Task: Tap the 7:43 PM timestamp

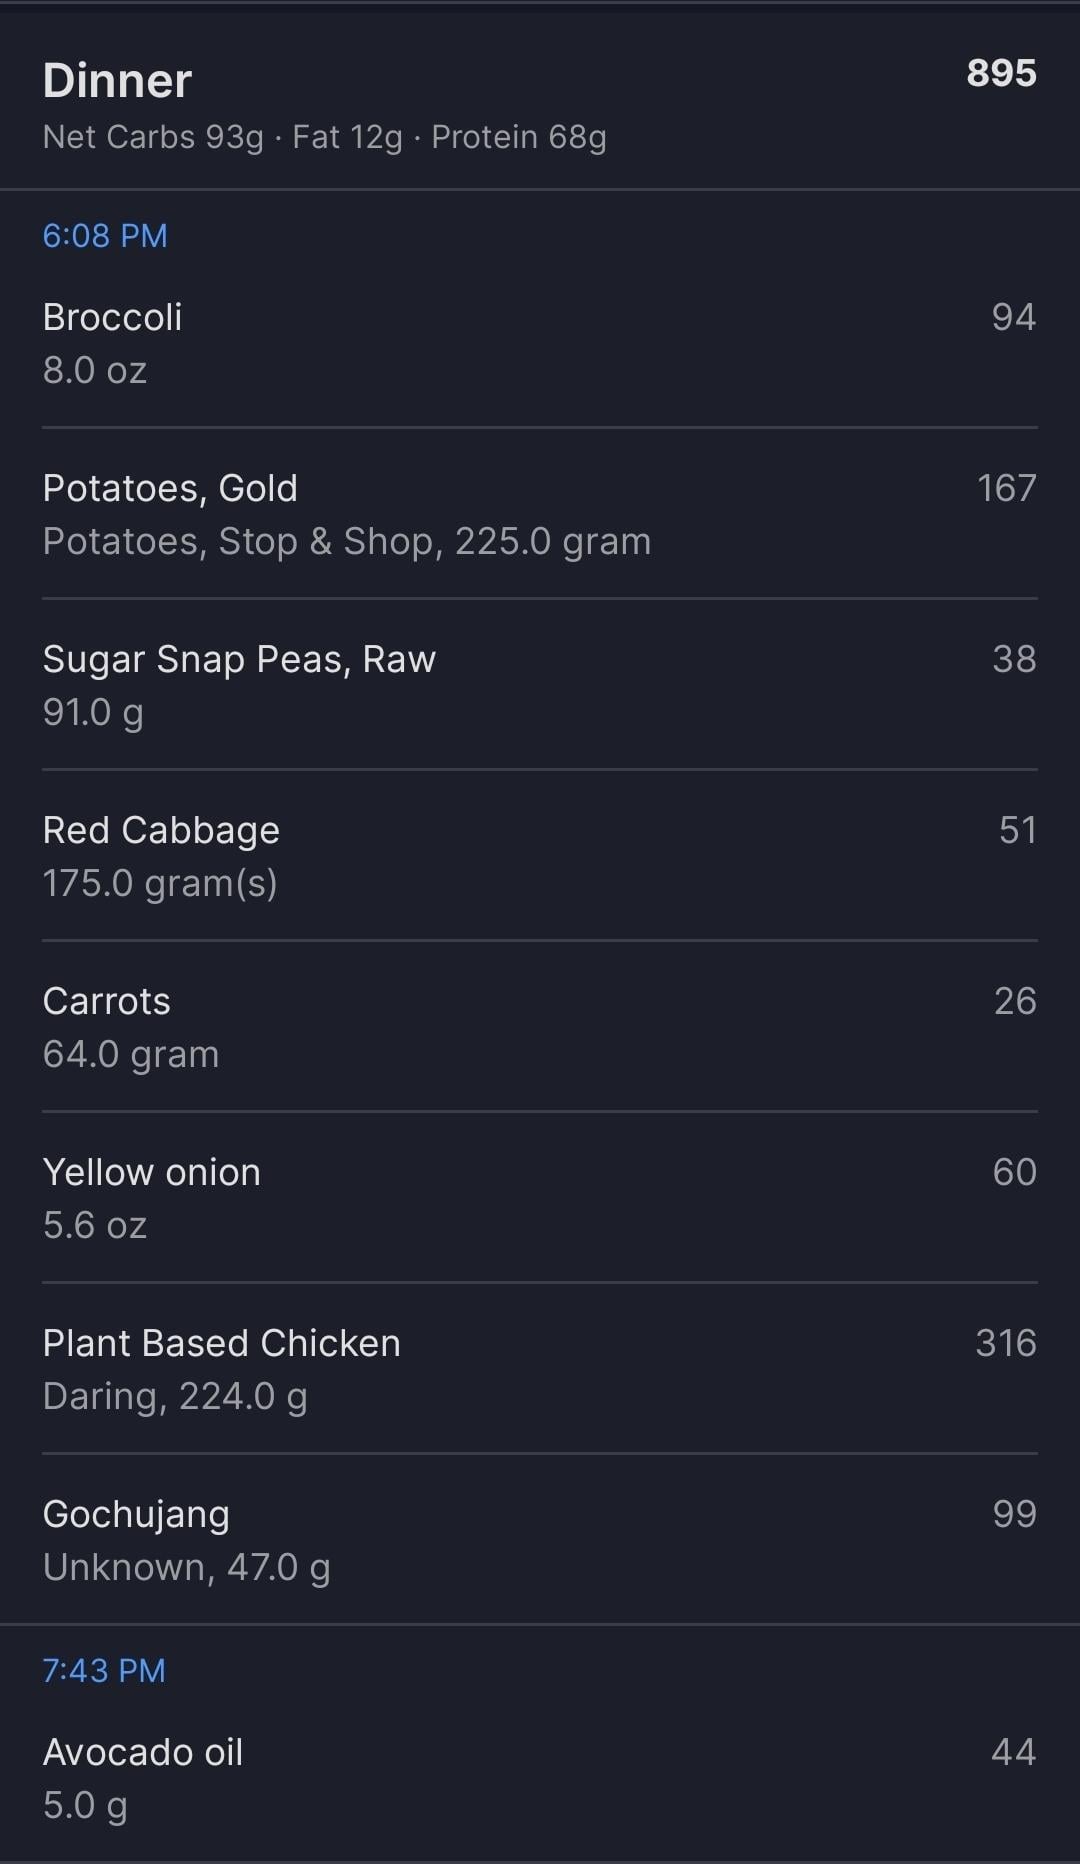Action: pyautogui.click(x=104, y=1671)
